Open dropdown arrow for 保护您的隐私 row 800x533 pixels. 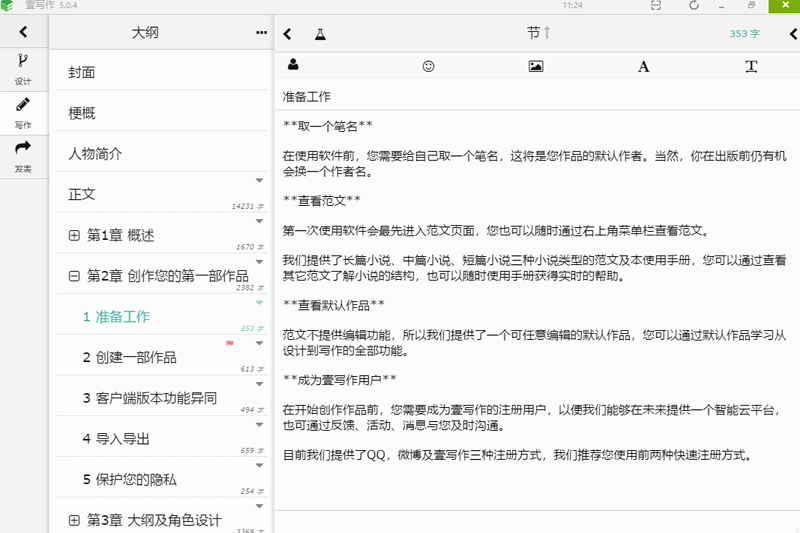click(259, 466)
